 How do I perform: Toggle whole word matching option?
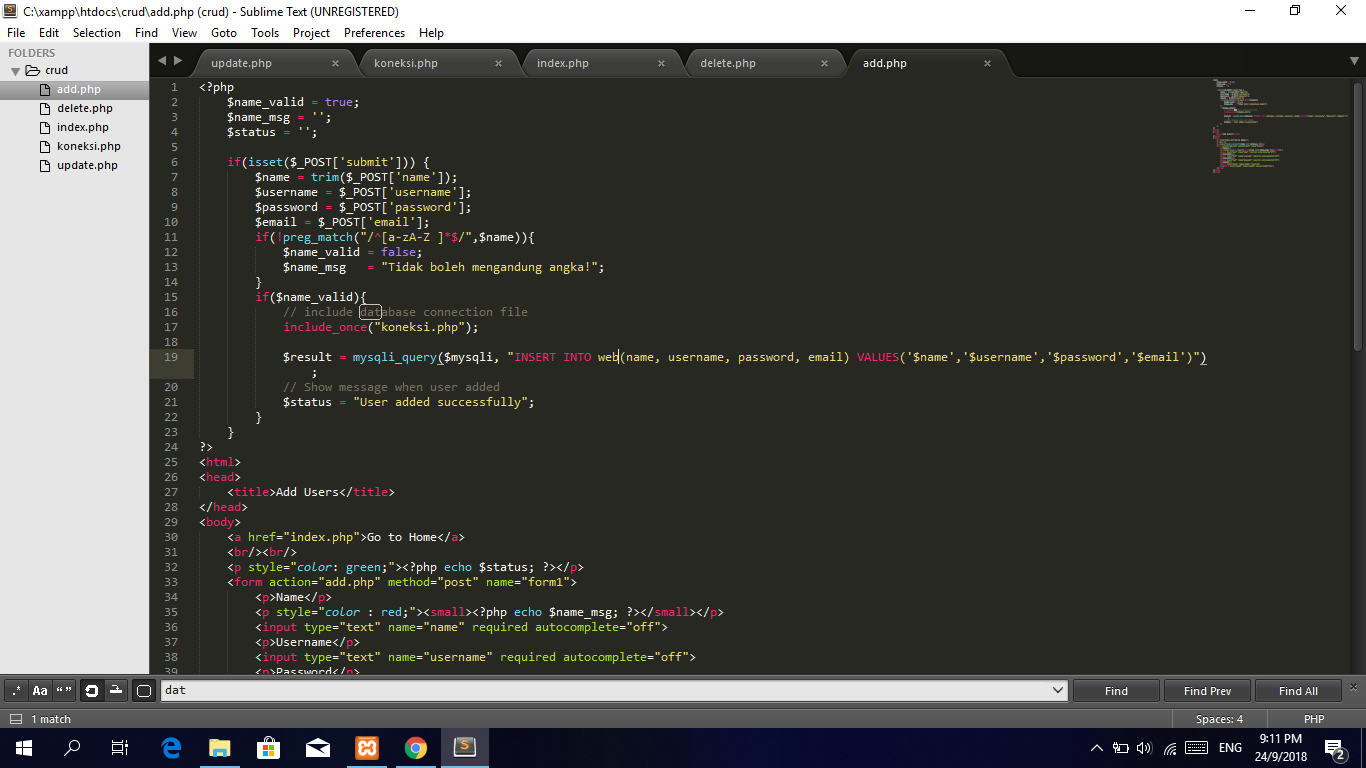64,690
